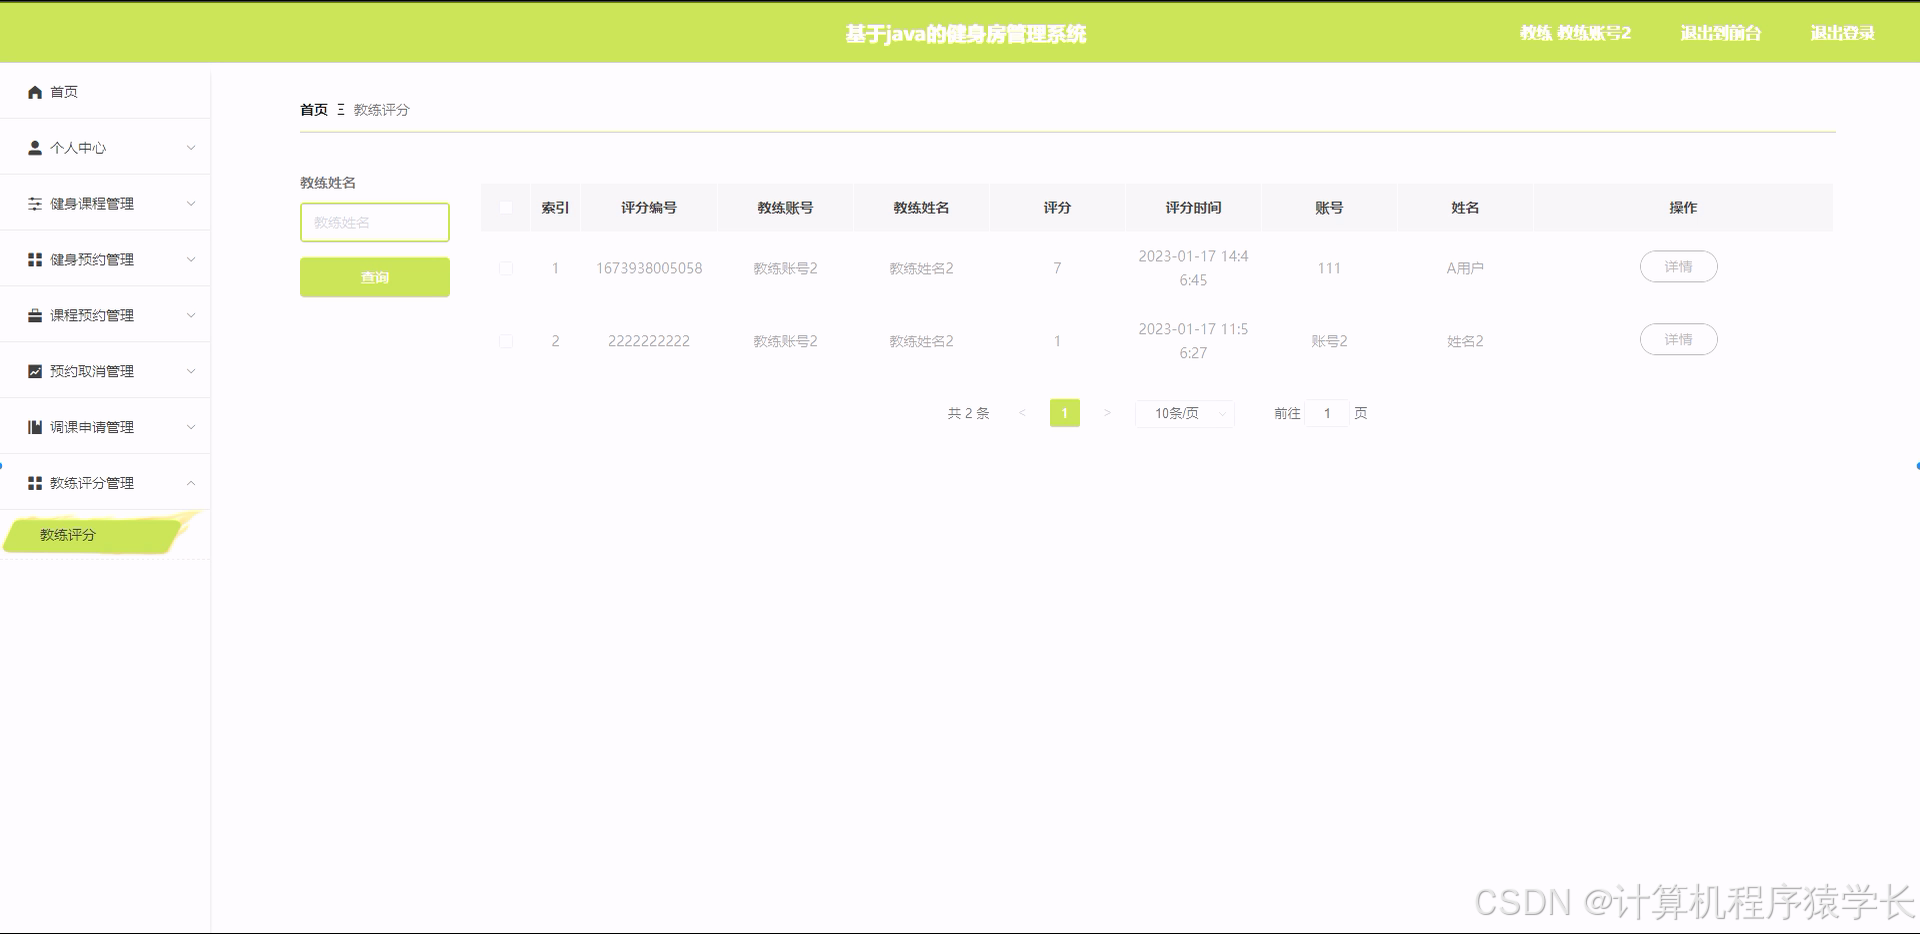Click the 教练姓名 search input field
Screen dimensions: 1920x934
[374, 222]
